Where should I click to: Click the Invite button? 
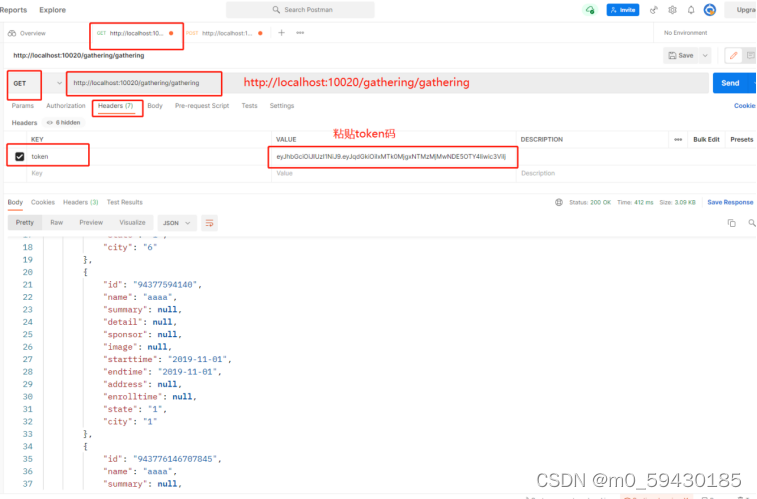(x=623, y=10)
